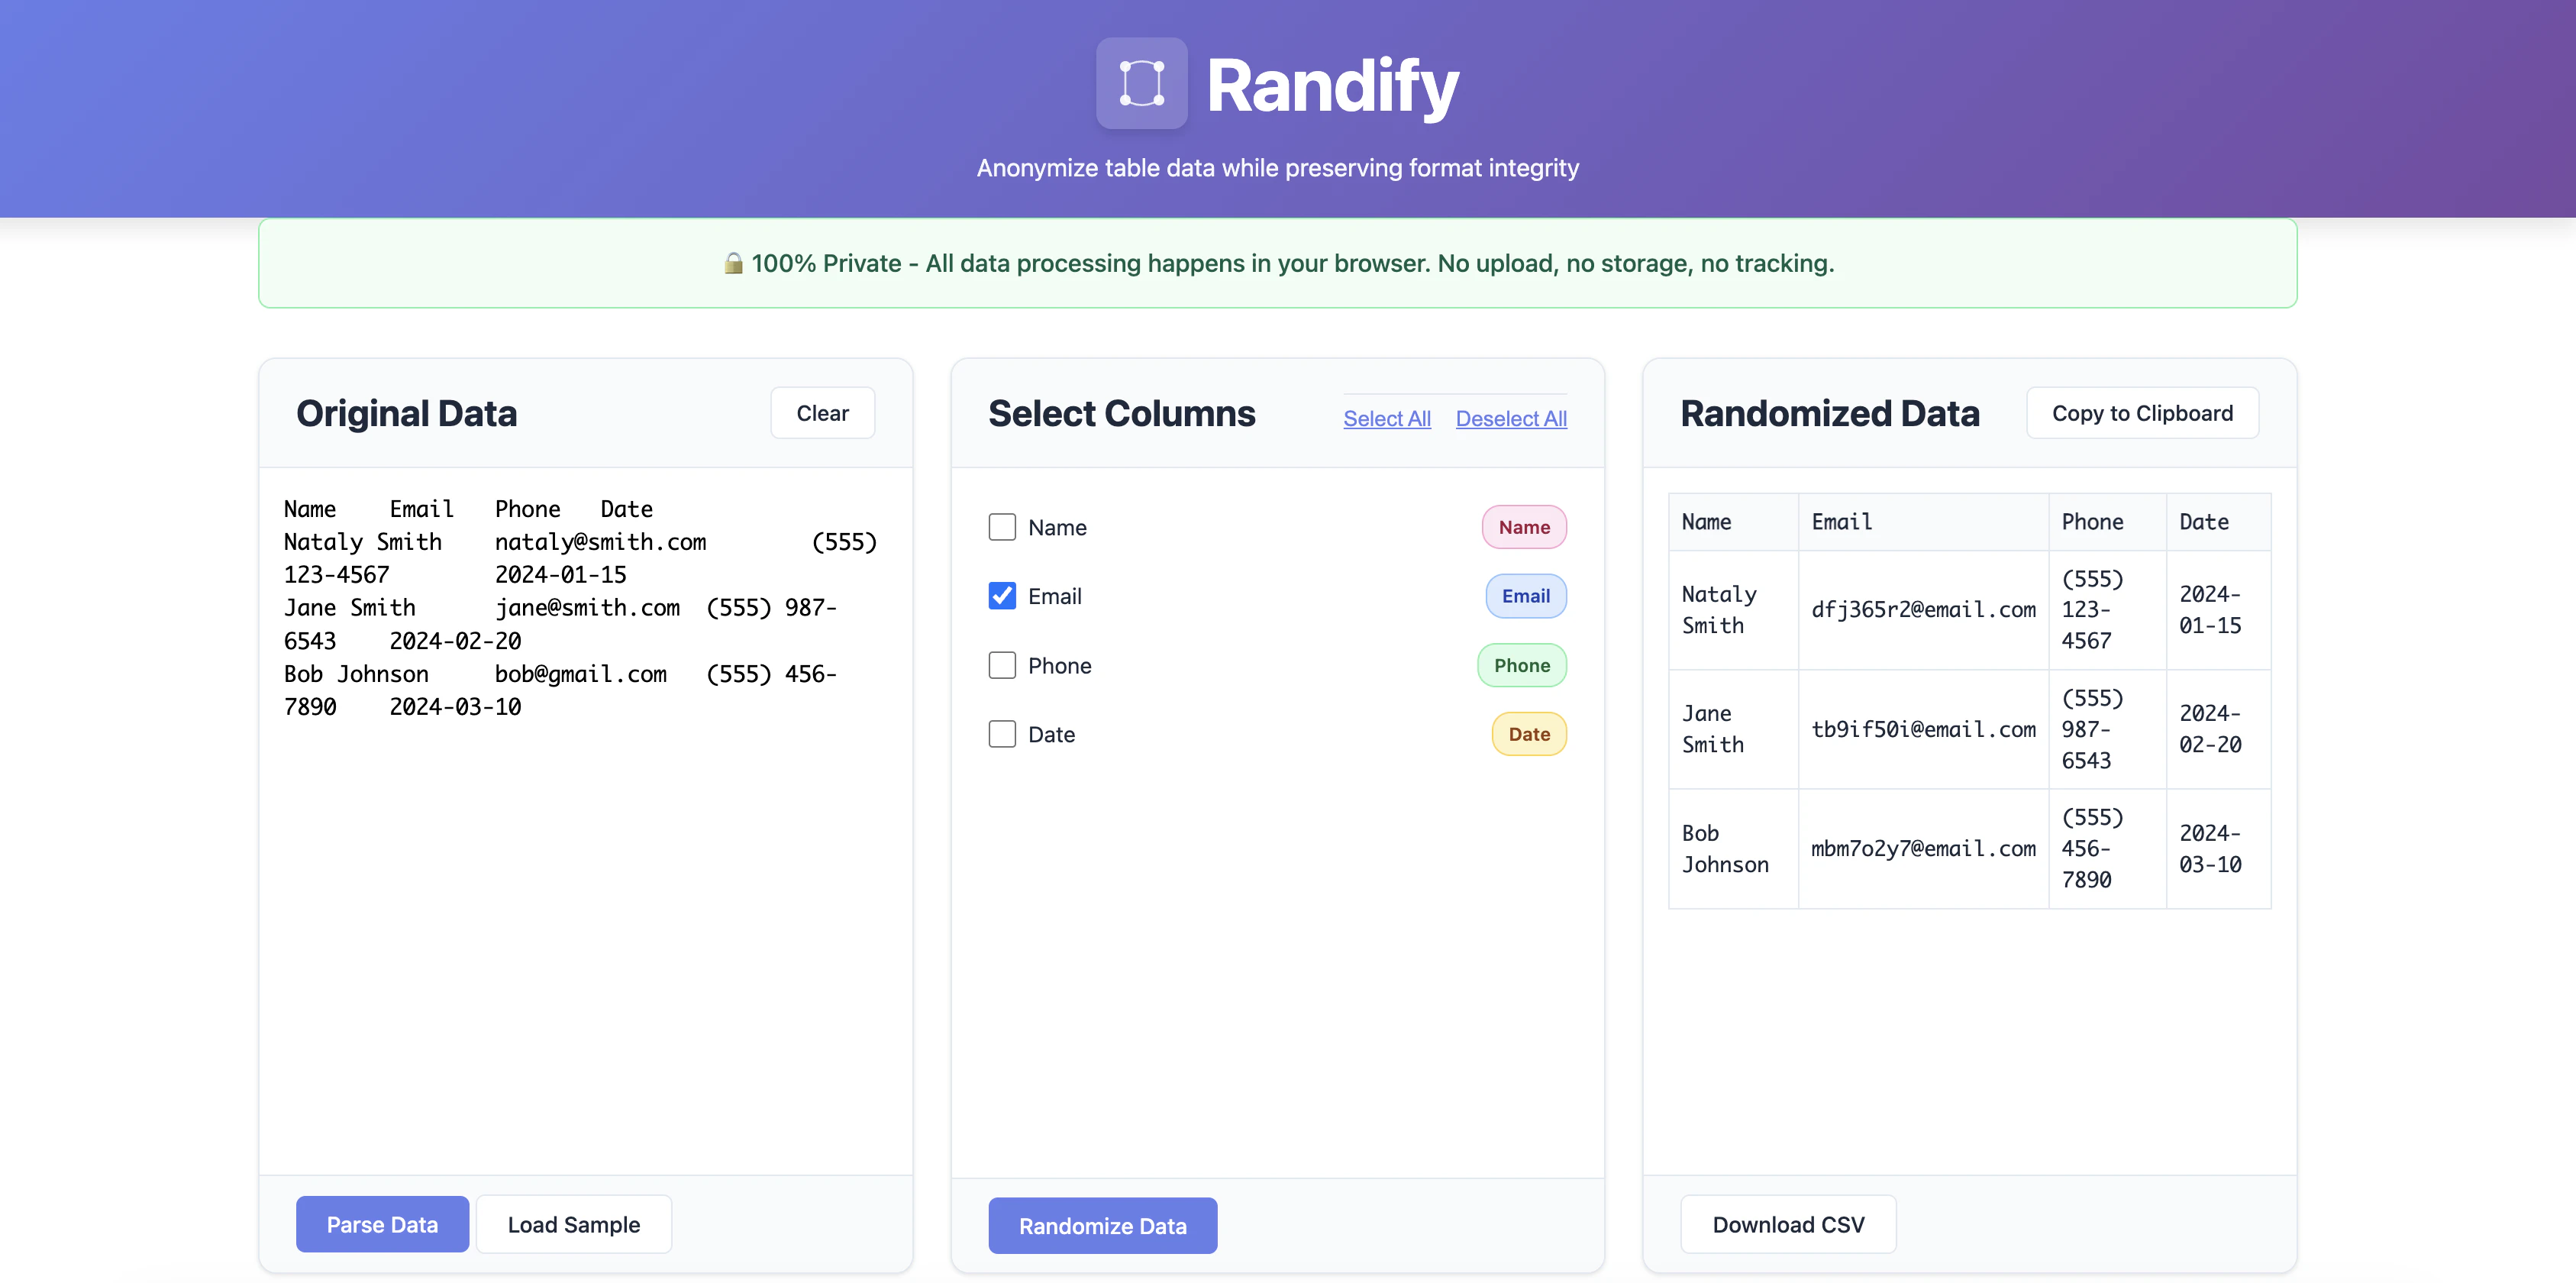The width and height of the screenshot is (2576, 1283).
Task: Click the Randify logo icon
Action: pyautogui.click(x=1141, y=83)
